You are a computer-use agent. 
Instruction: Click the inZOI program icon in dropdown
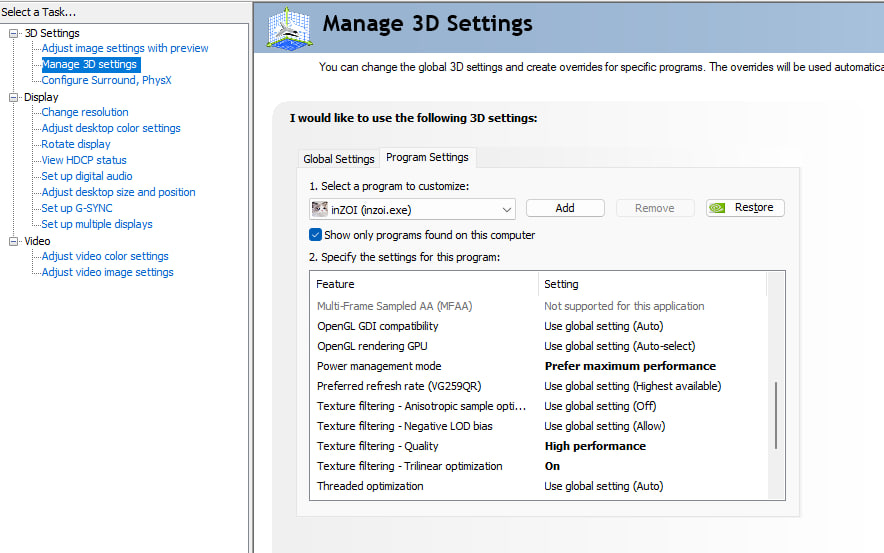[320, 209]
